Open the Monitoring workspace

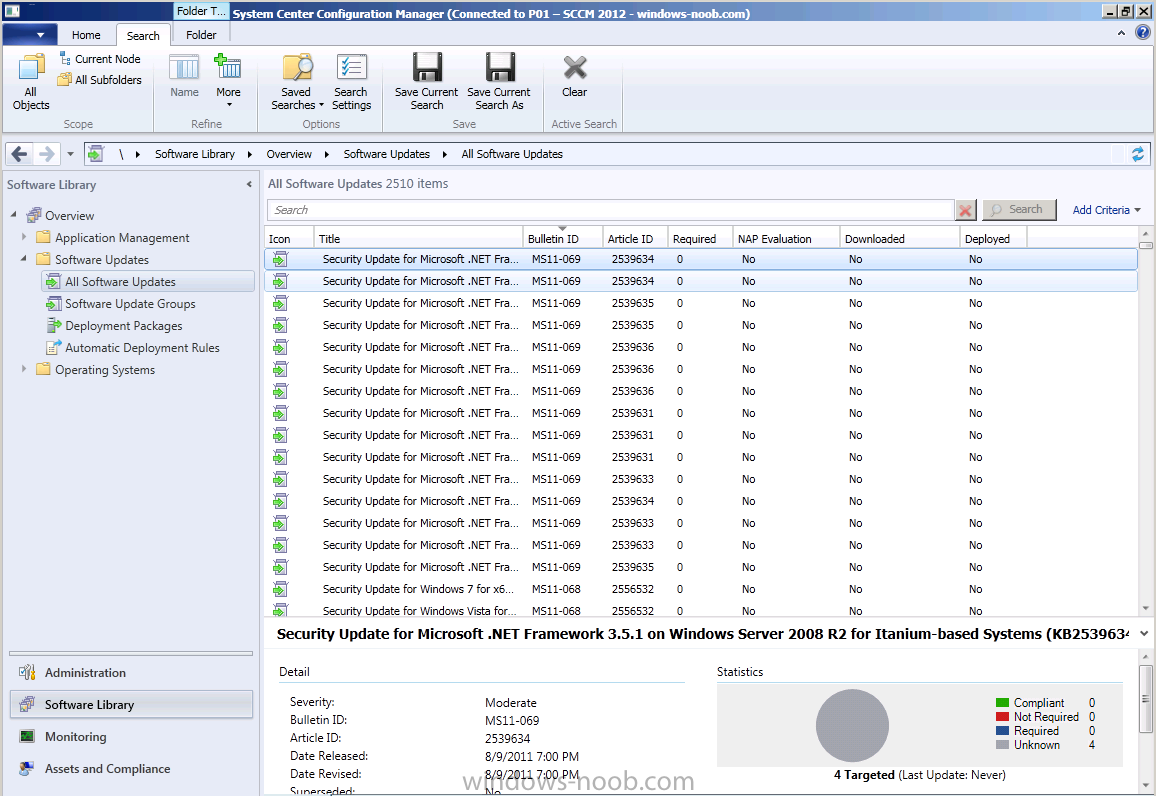coord(131,736)
